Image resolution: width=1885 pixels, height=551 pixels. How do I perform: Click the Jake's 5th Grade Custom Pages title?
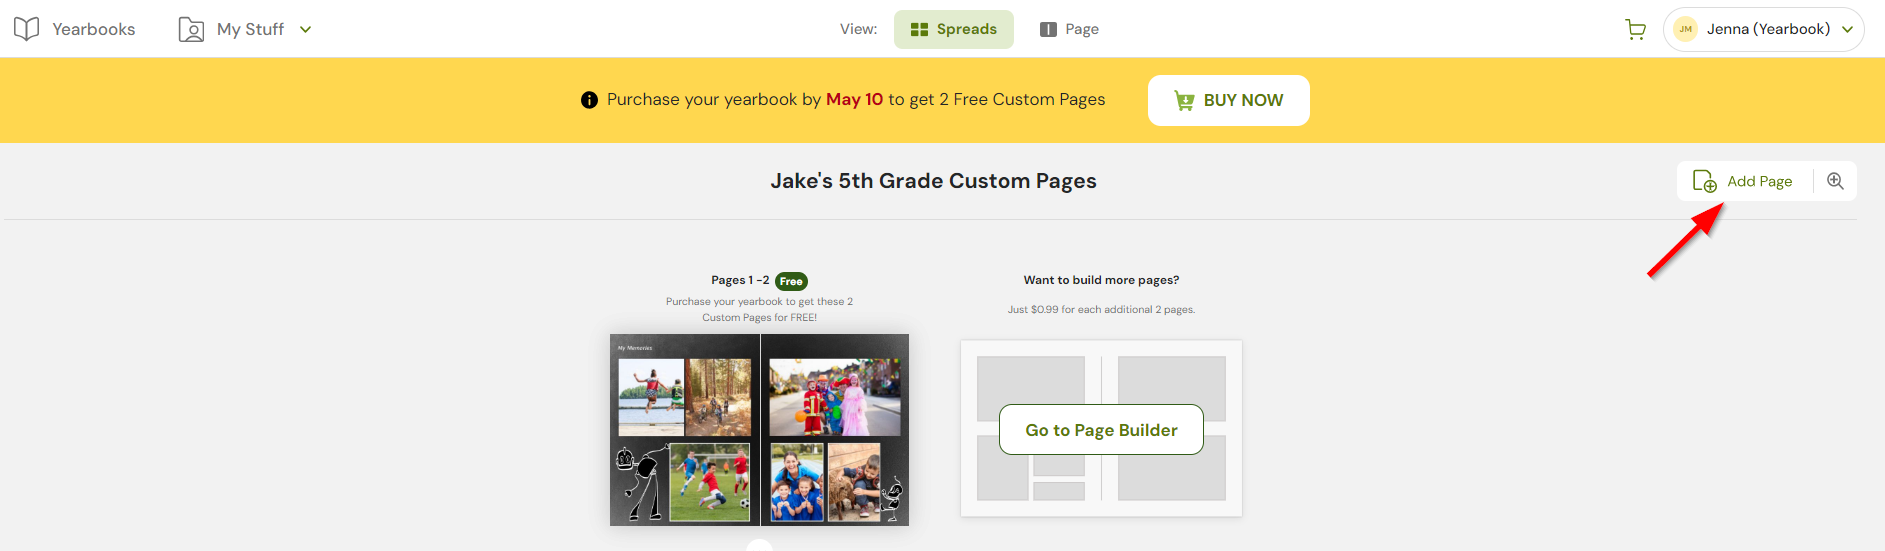click(933, 181)
